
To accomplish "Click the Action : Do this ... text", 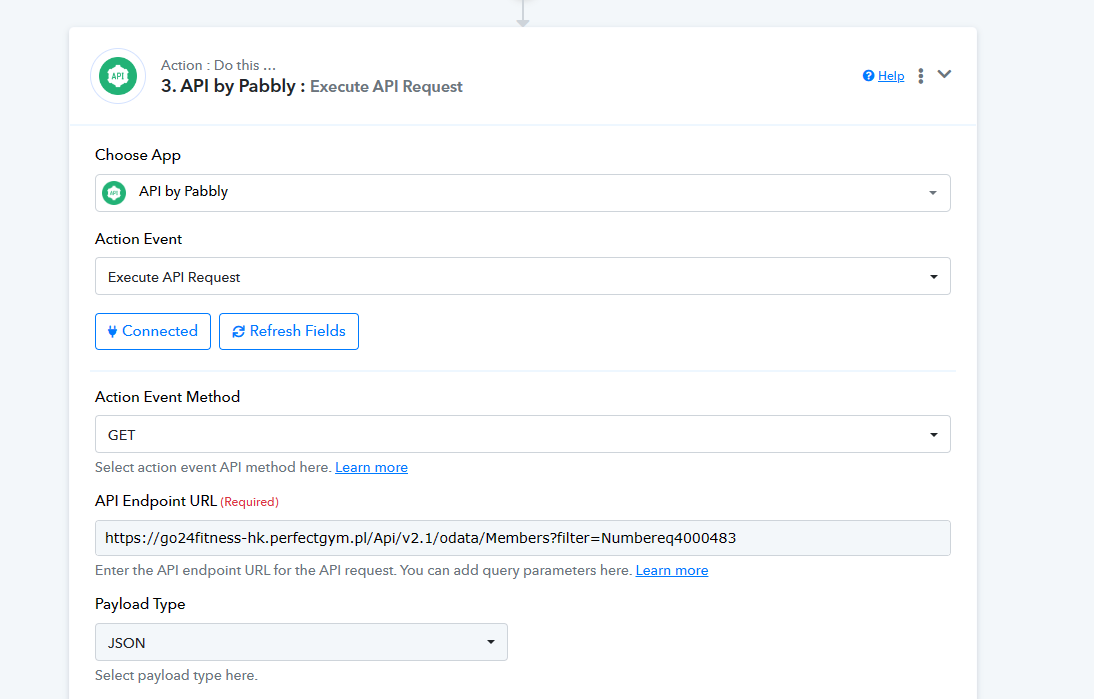I will [218, 65].
